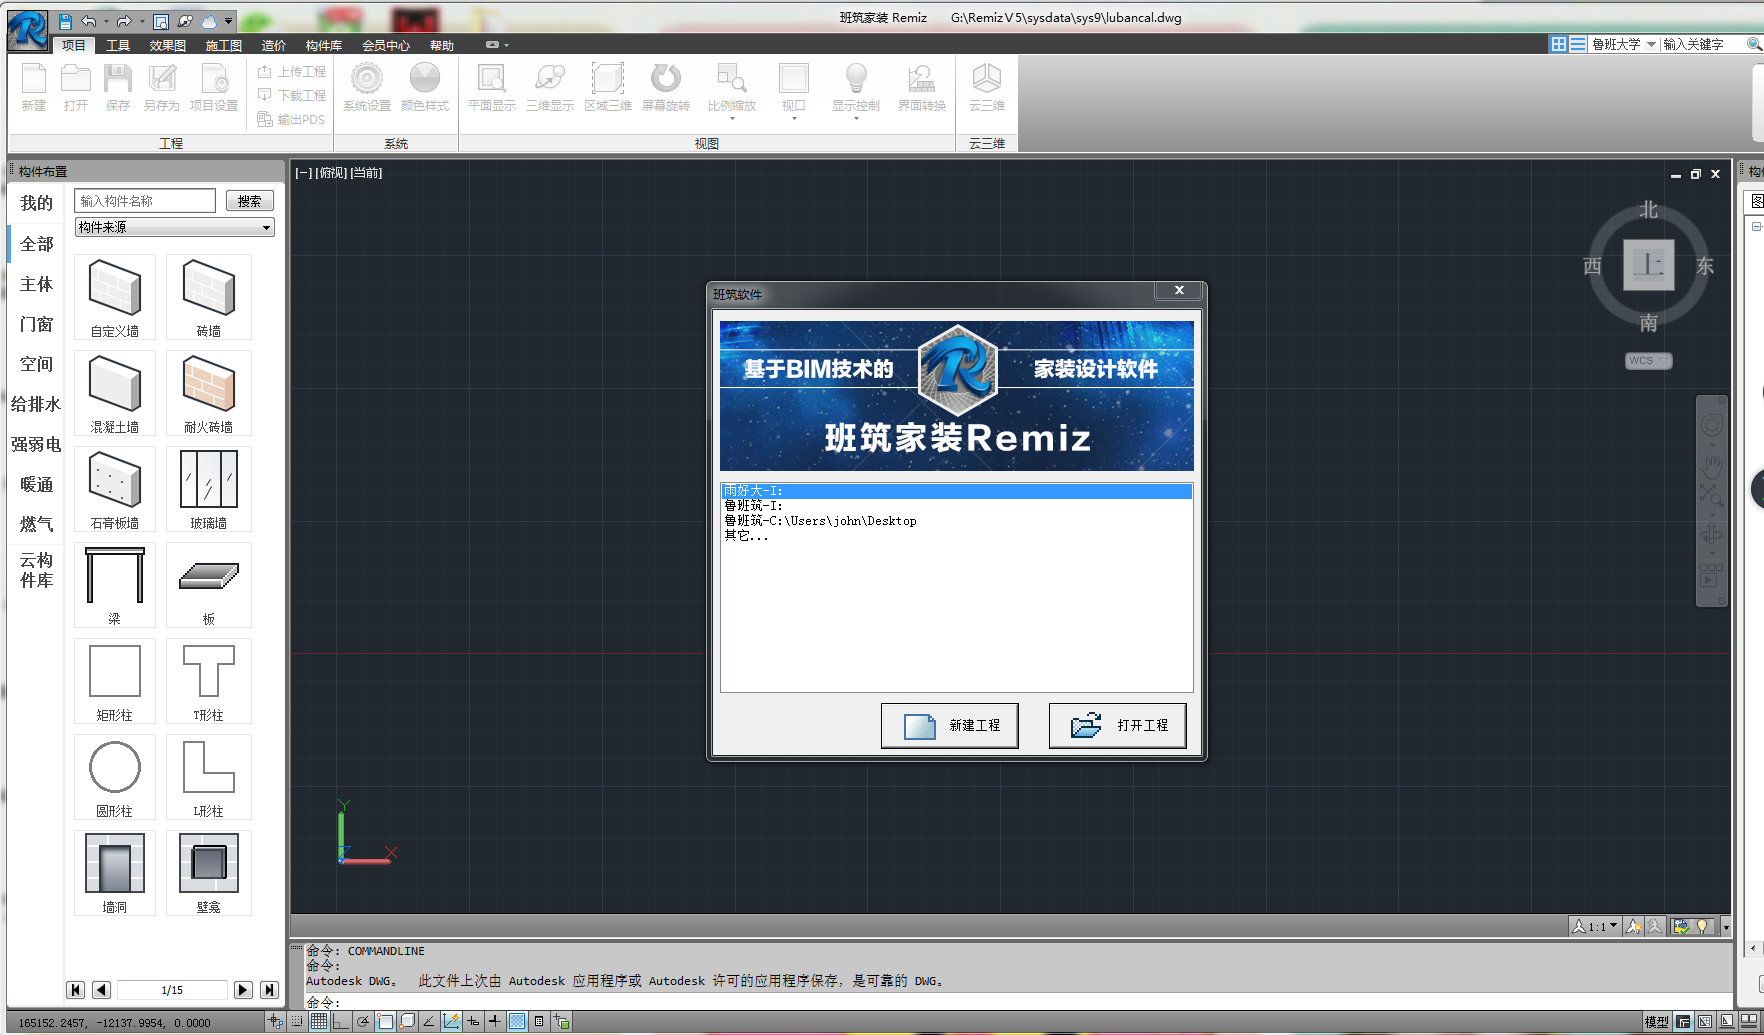This screenshot has height=1035, width=1764.
Task: Click 上 top face of view cube
Action: [1648, 265]
